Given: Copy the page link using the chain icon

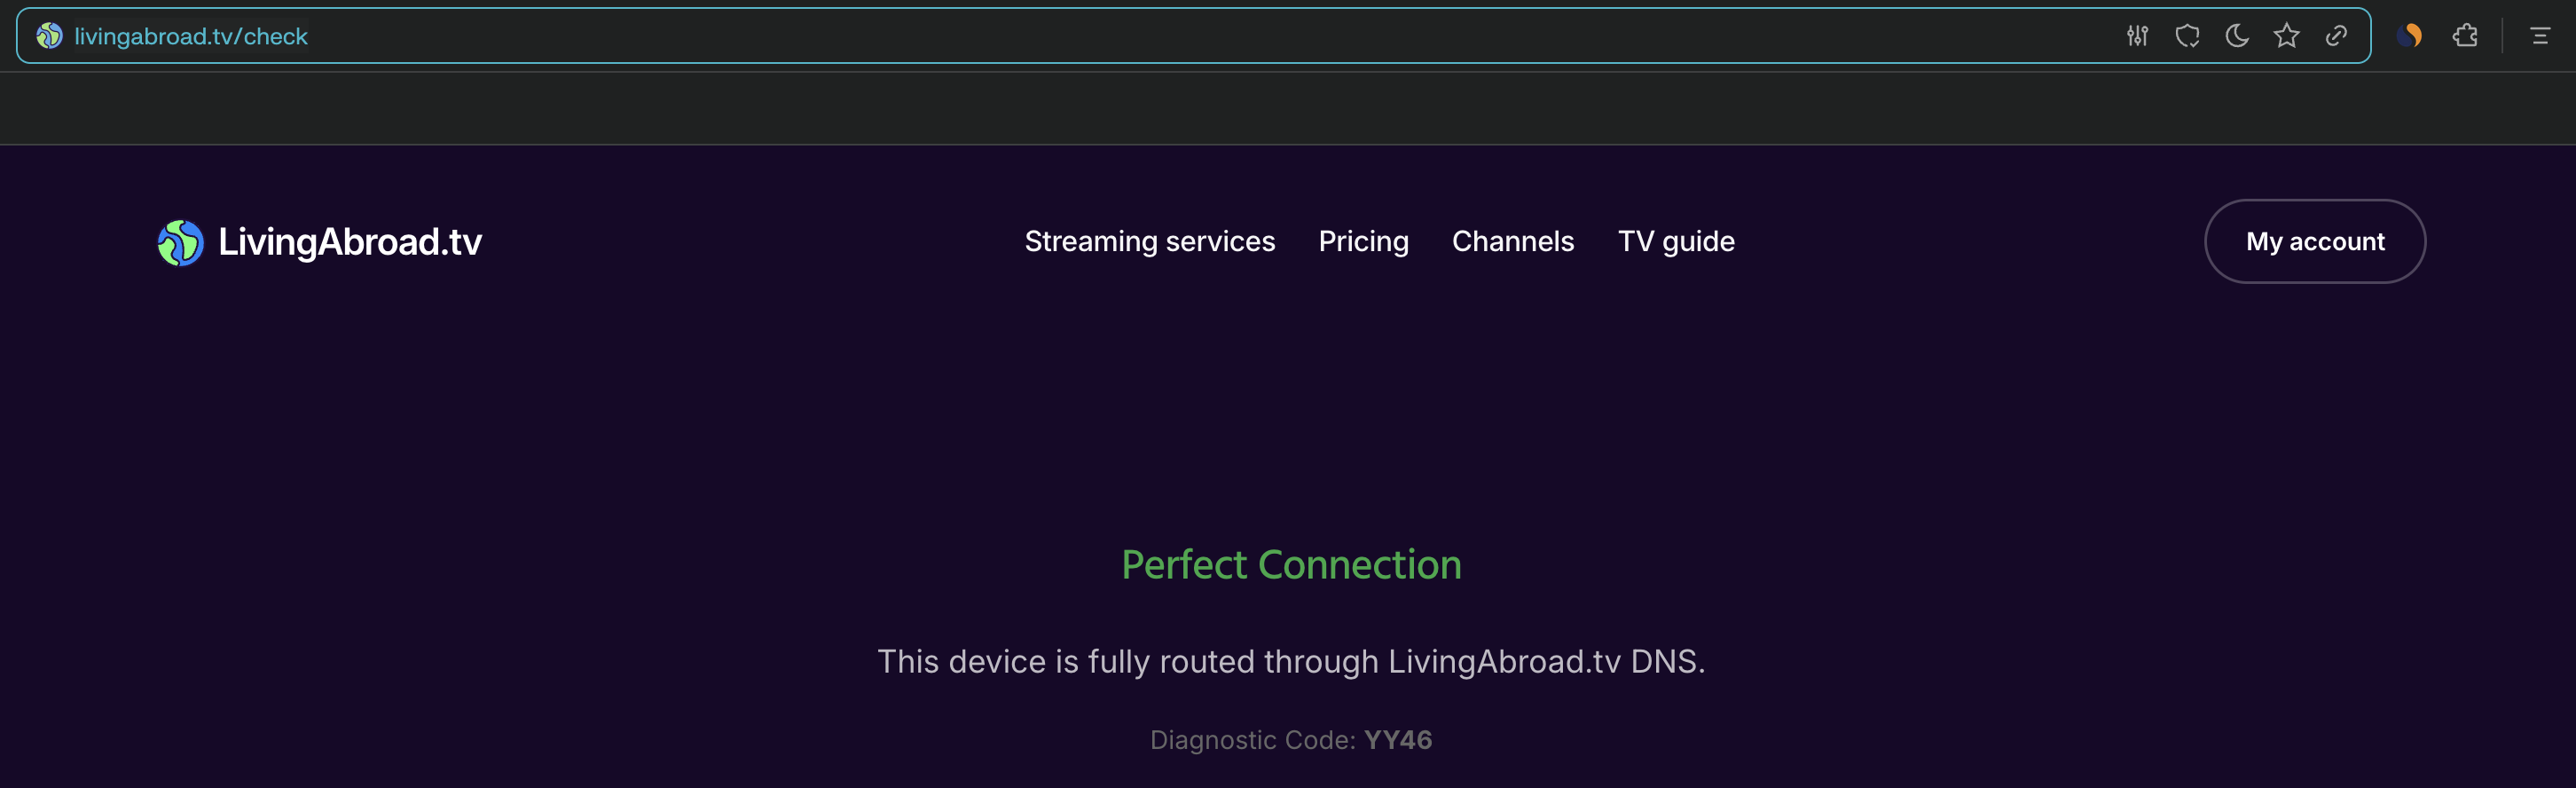Looking at the screenshot, I should click(x=2336, y=36).
